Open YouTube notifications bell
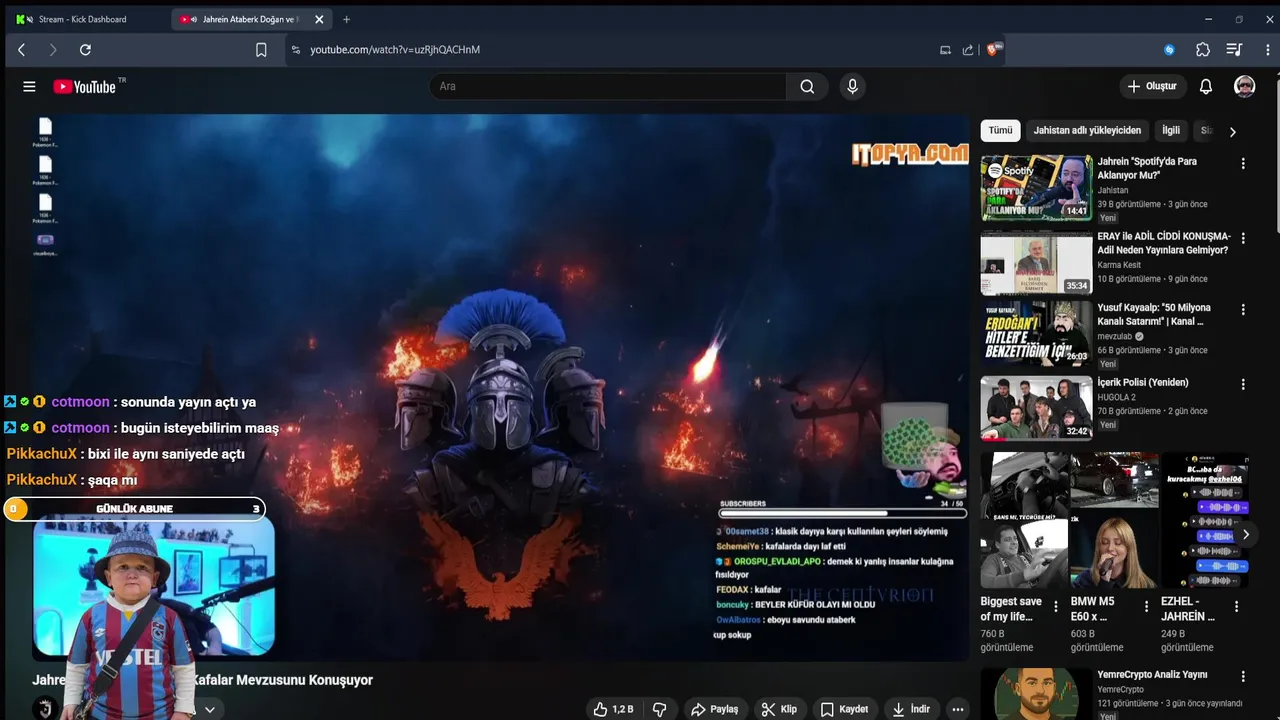The height and width of the screenshot is (720, 1280). pyautogui.click(x=1206, y=87)
